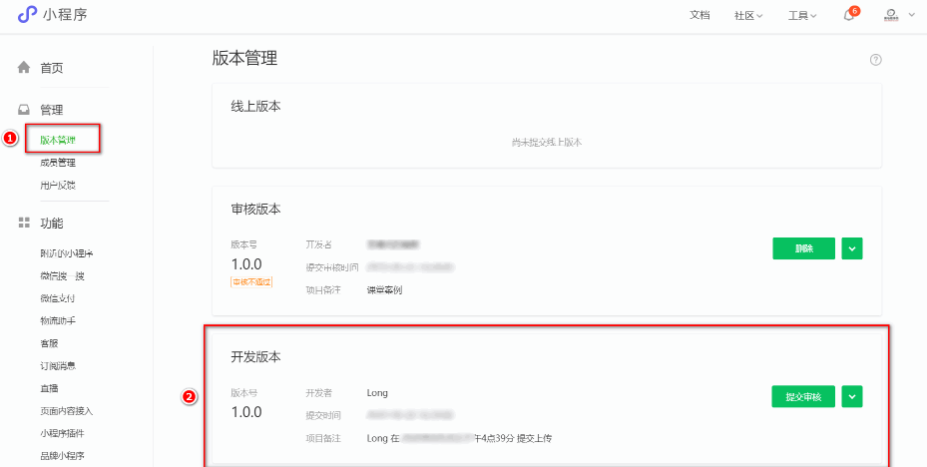Click the 课堂案例 project note

(384, 290)
